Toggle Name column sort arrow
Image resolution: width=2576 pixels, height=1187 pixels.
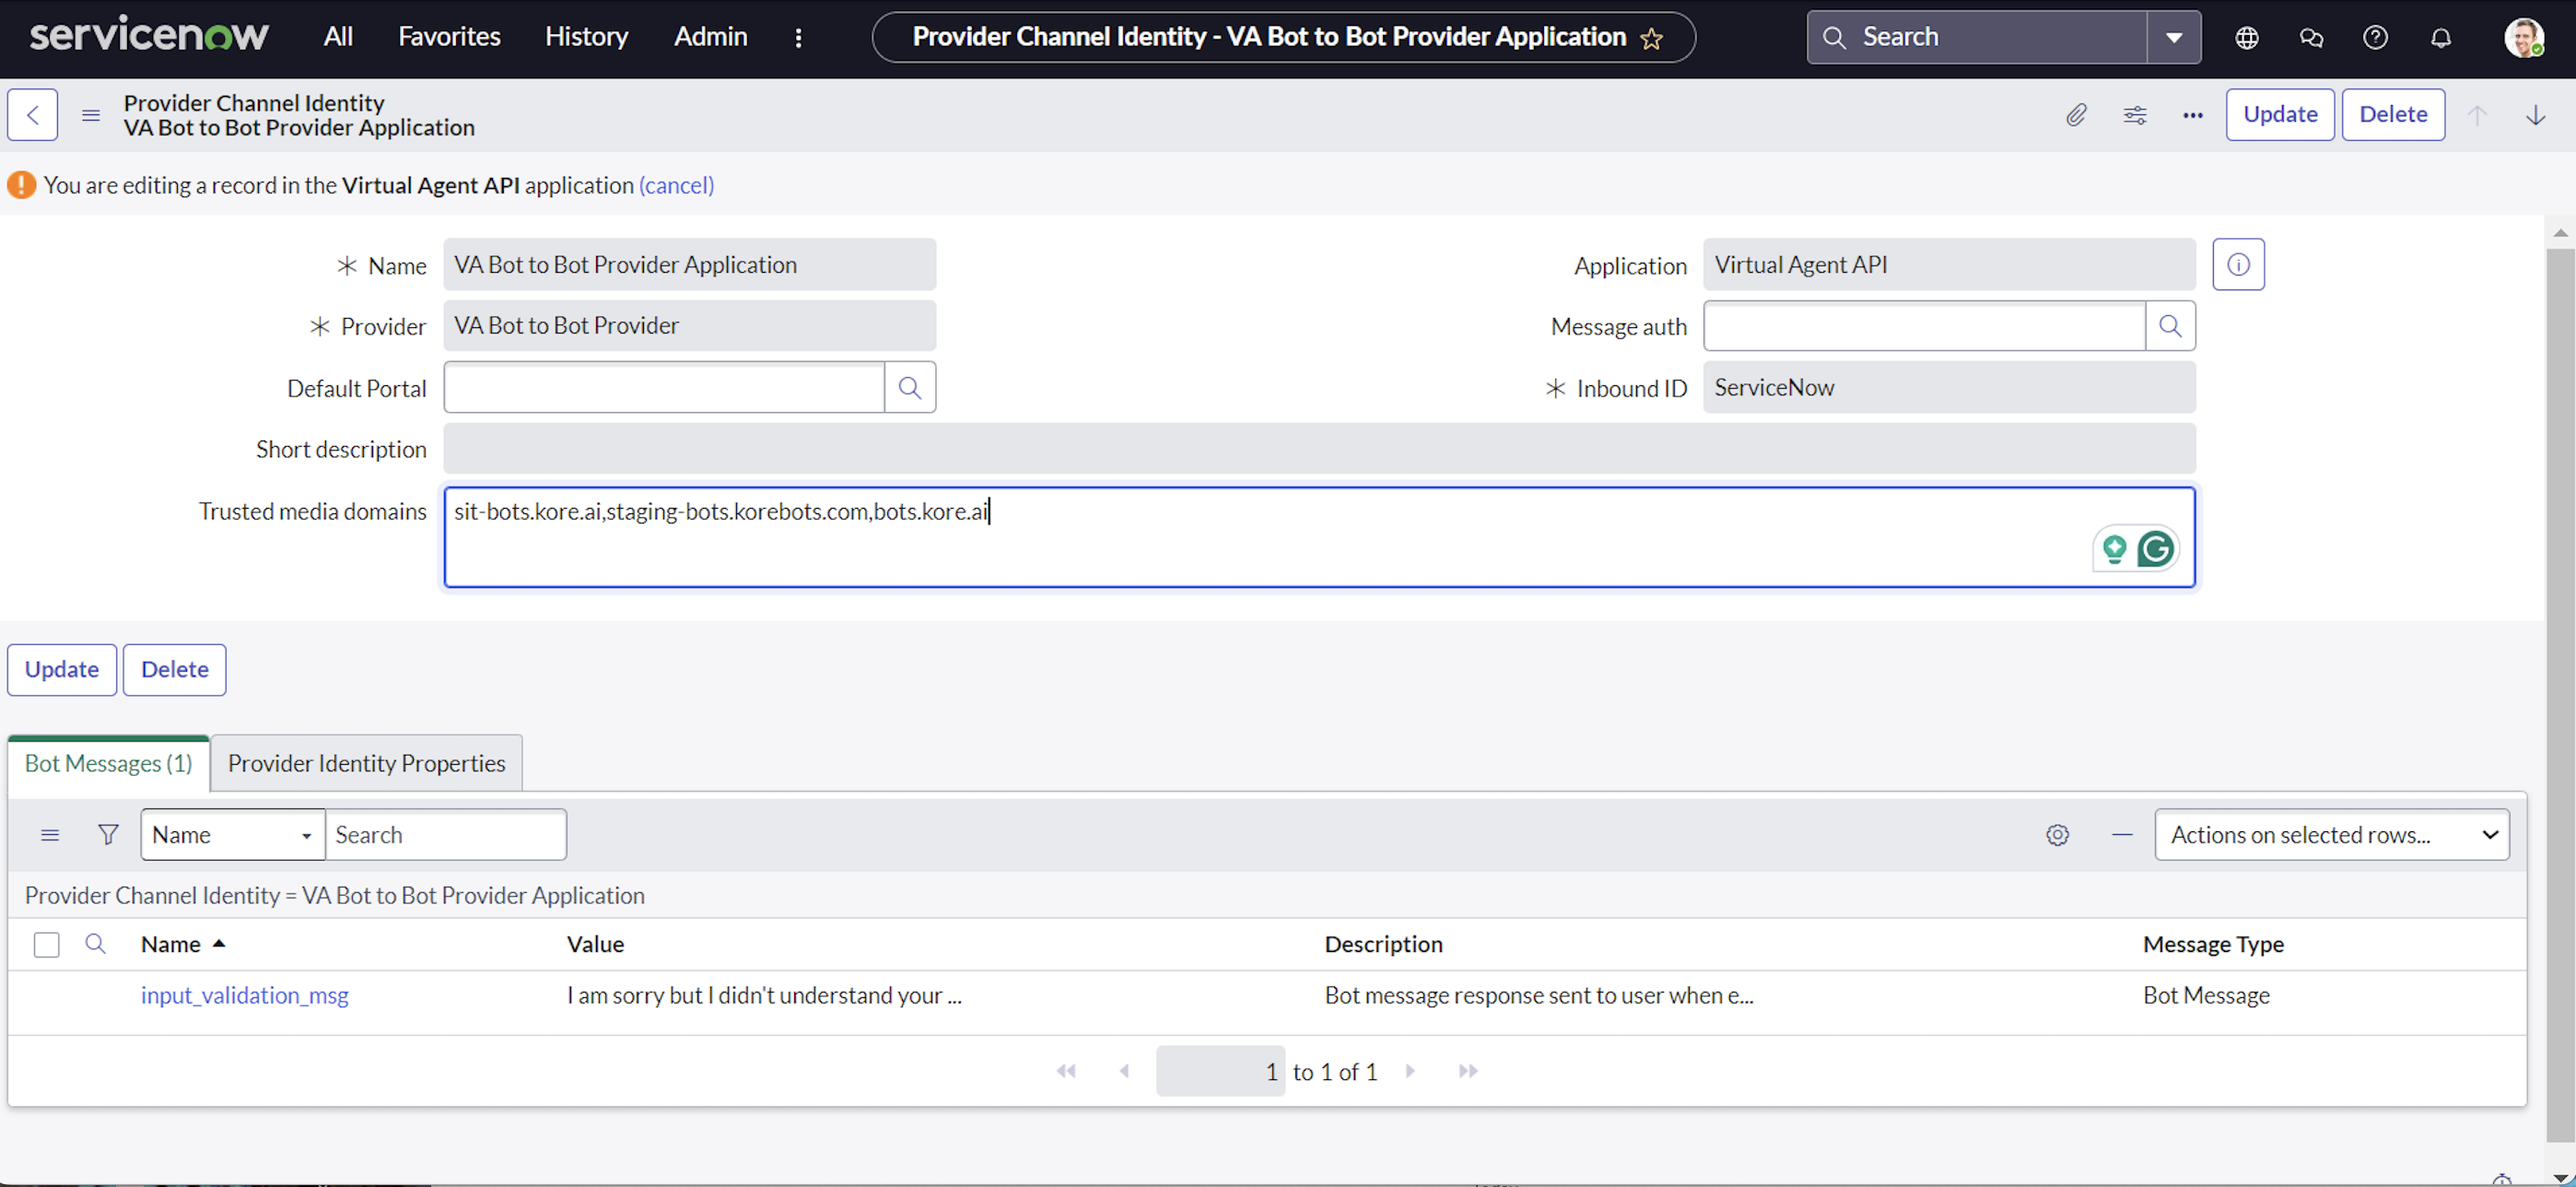[x=219, y=943]
